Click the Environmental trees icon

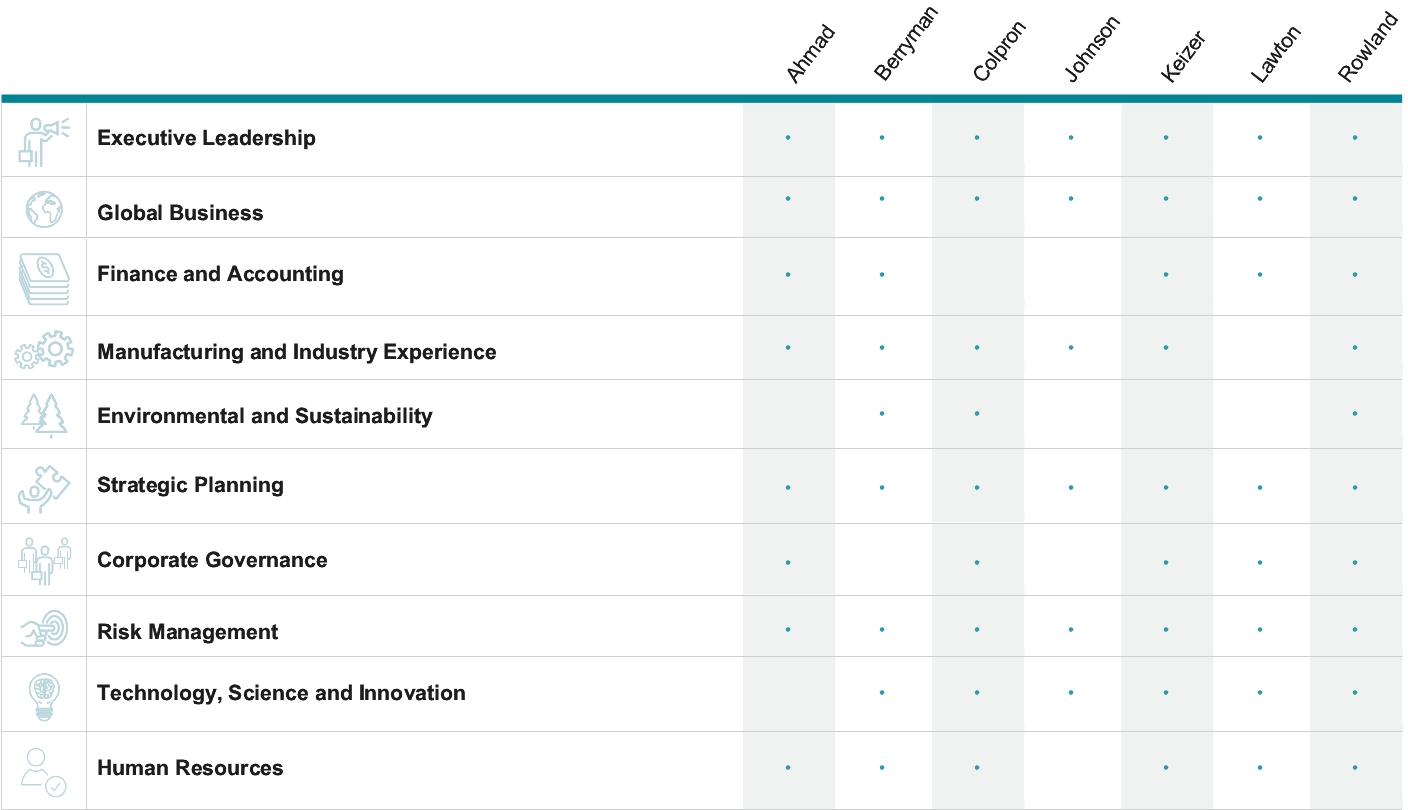point(44,415)
